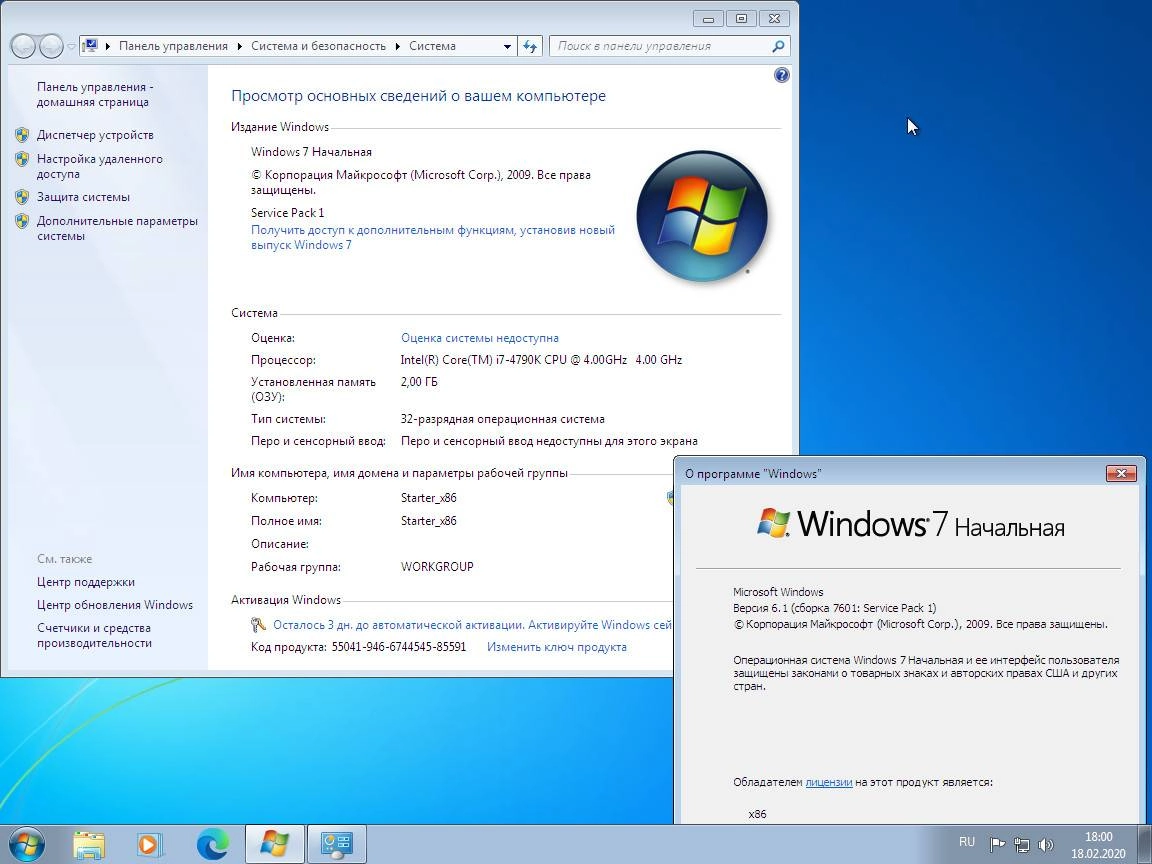
Task: Open Windows Explorer from taskbar
Action: 89,844
